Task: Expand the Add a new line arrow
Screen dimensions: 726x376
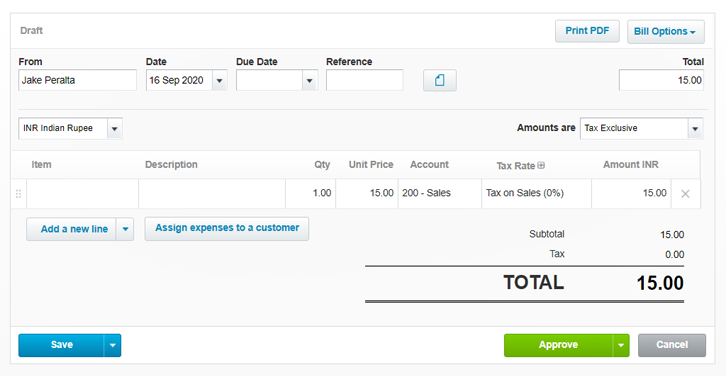Action: (x=125, y=229)
